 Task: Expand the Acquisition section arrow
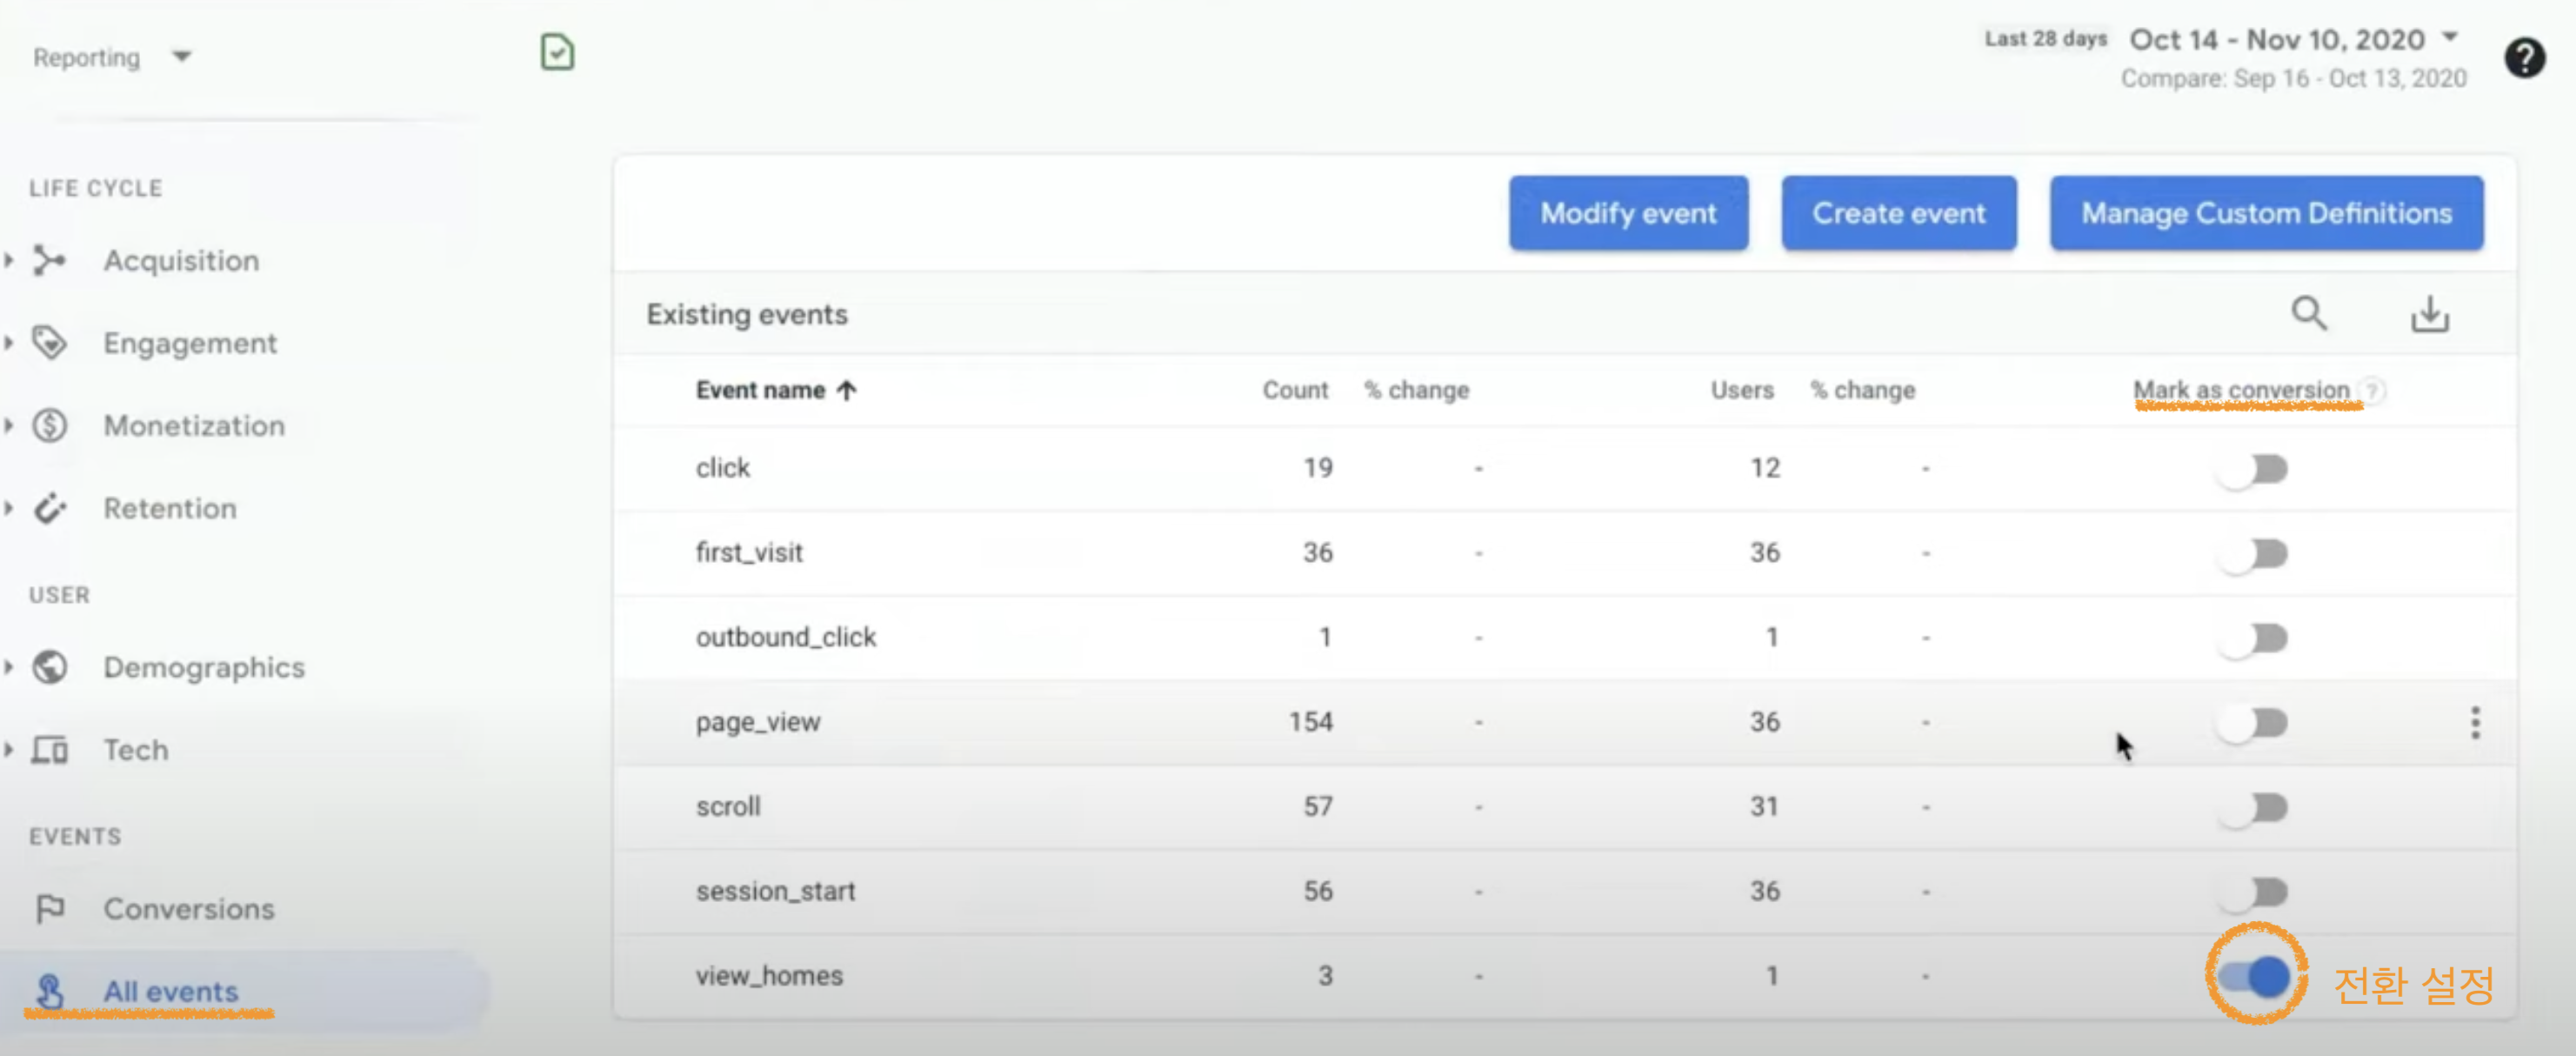coord(9,260)
